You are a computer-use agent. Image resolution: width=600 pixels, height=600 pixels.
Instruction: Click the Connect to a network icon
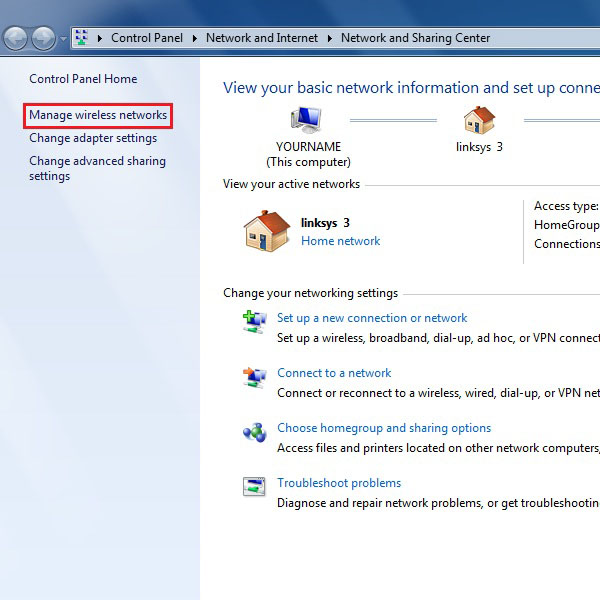(254, 377)
